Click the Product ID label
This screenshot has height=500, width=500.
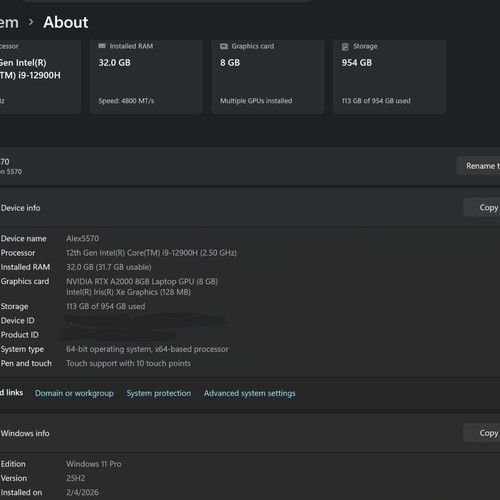point(19,335)
